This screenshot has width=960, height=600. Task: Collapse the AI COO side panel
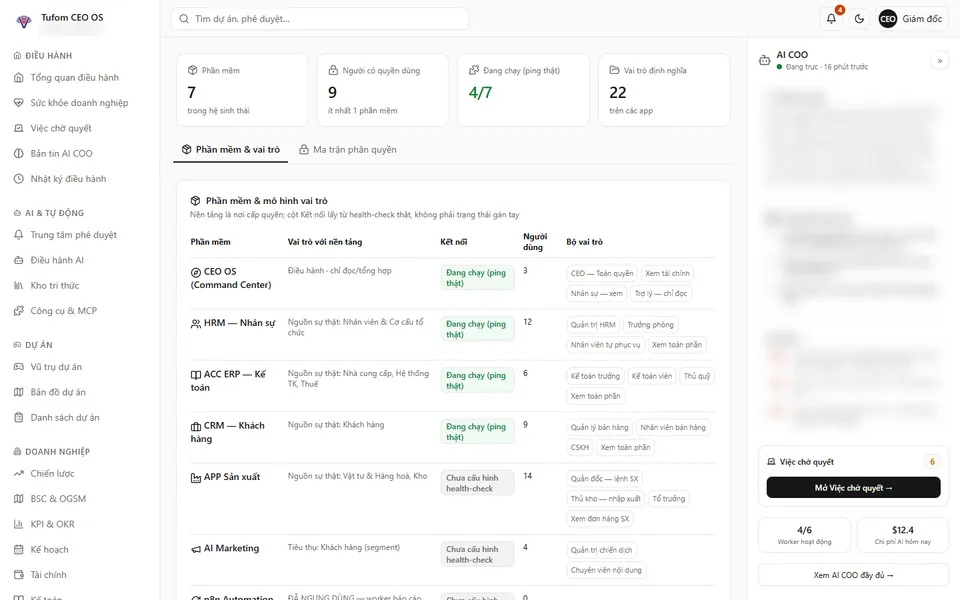pyautogui.click(x=940, y=61)
